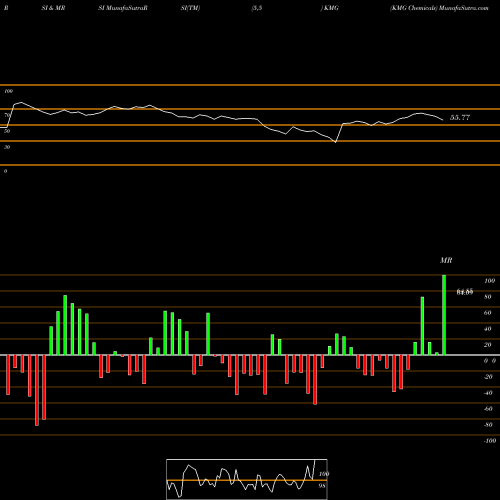Click the 100 label on the RSI axis
Screen dimensions: 500x500
pos(8,91)
